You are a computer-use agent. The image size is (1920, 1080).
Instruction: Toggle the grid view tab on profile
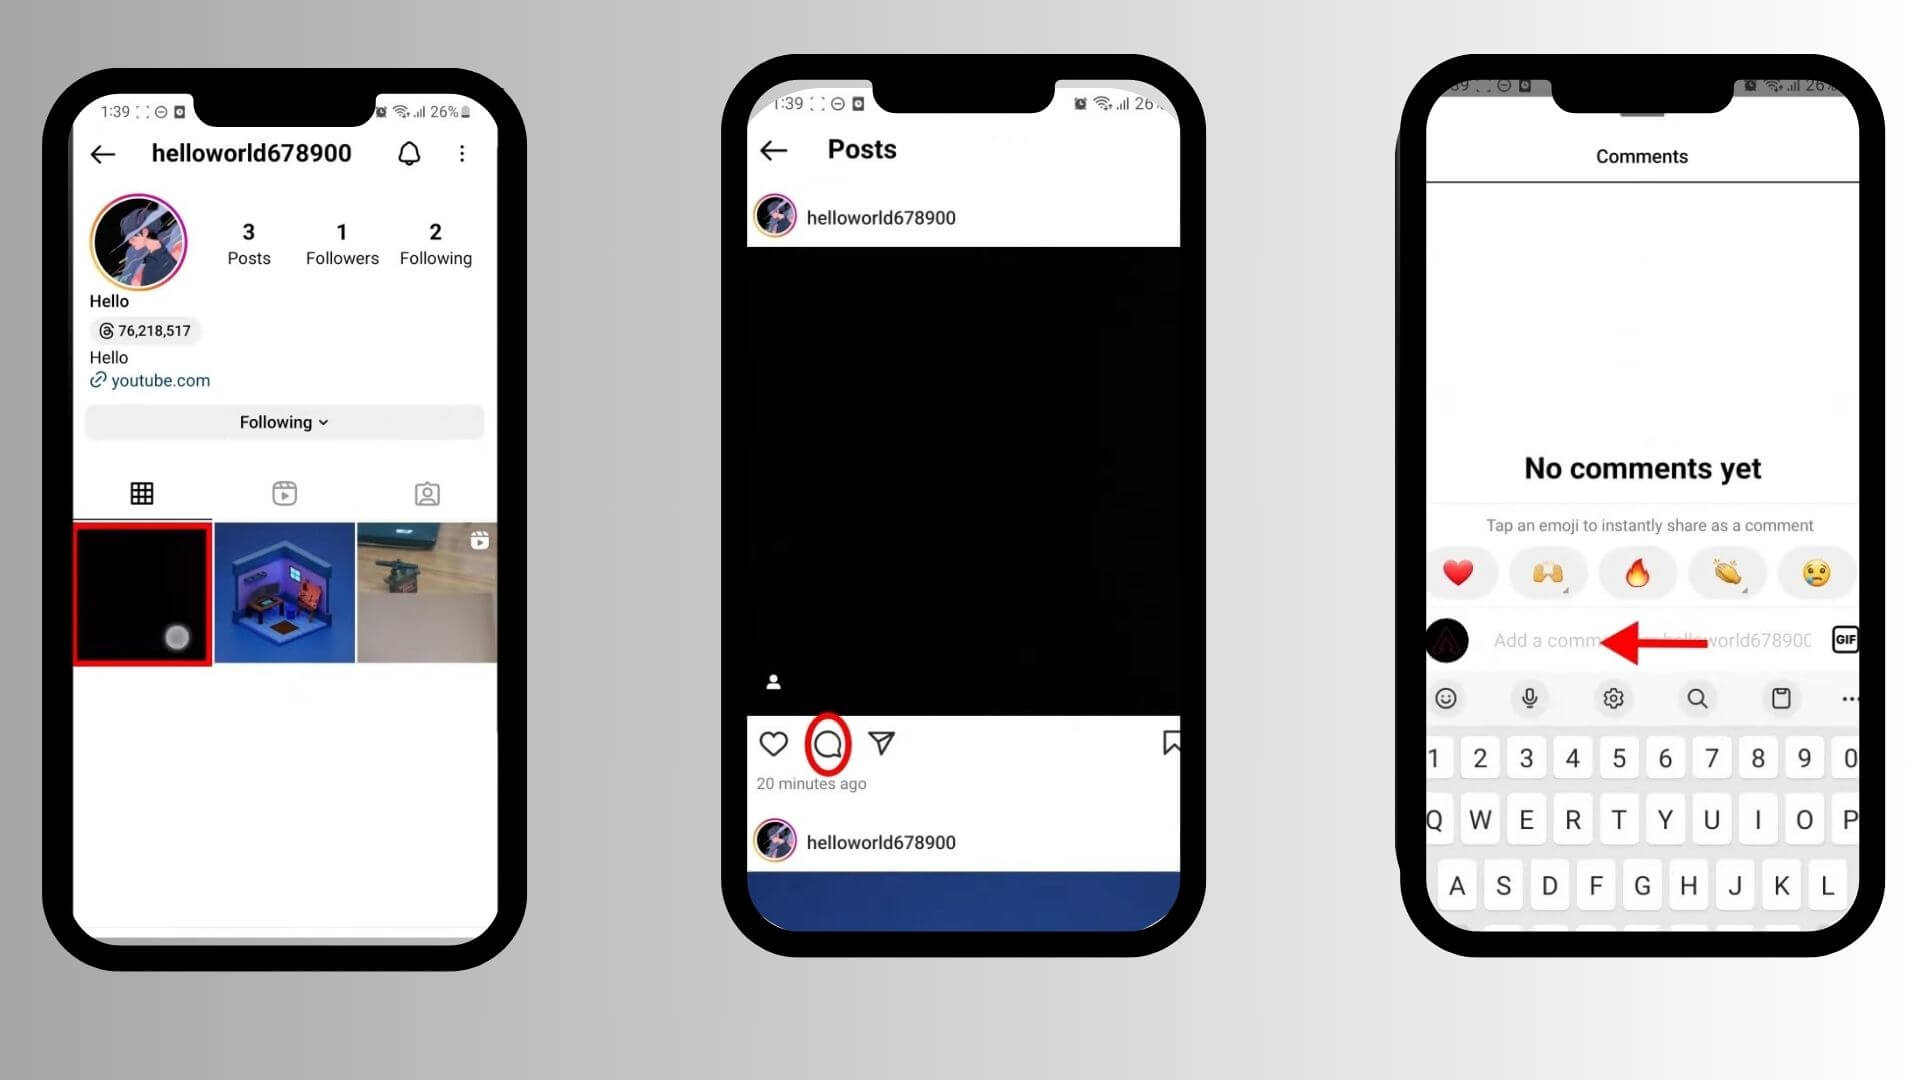(141, 491)
